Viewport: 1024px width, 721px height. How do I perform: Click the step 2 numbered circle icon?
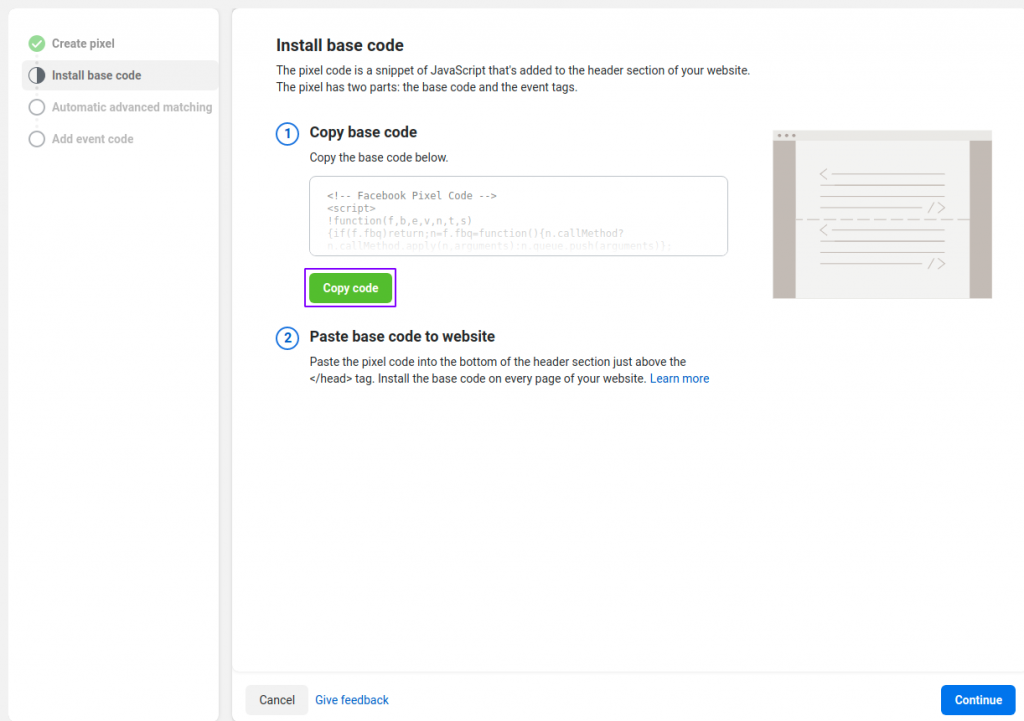(287, 338)
